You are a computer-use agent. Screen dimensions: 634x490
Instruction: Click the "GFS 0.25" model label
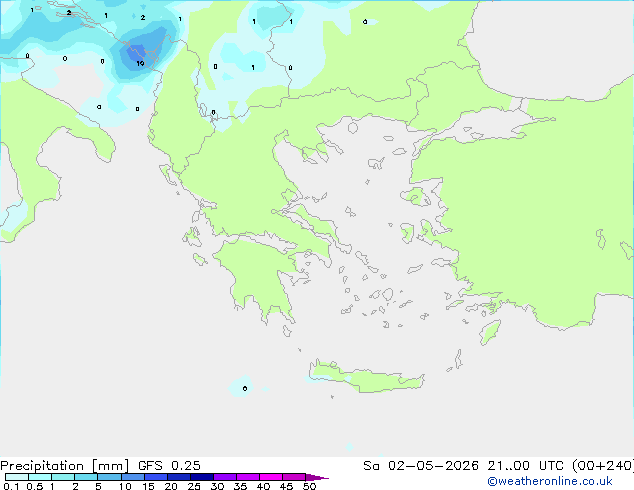[x=169, y=466]
